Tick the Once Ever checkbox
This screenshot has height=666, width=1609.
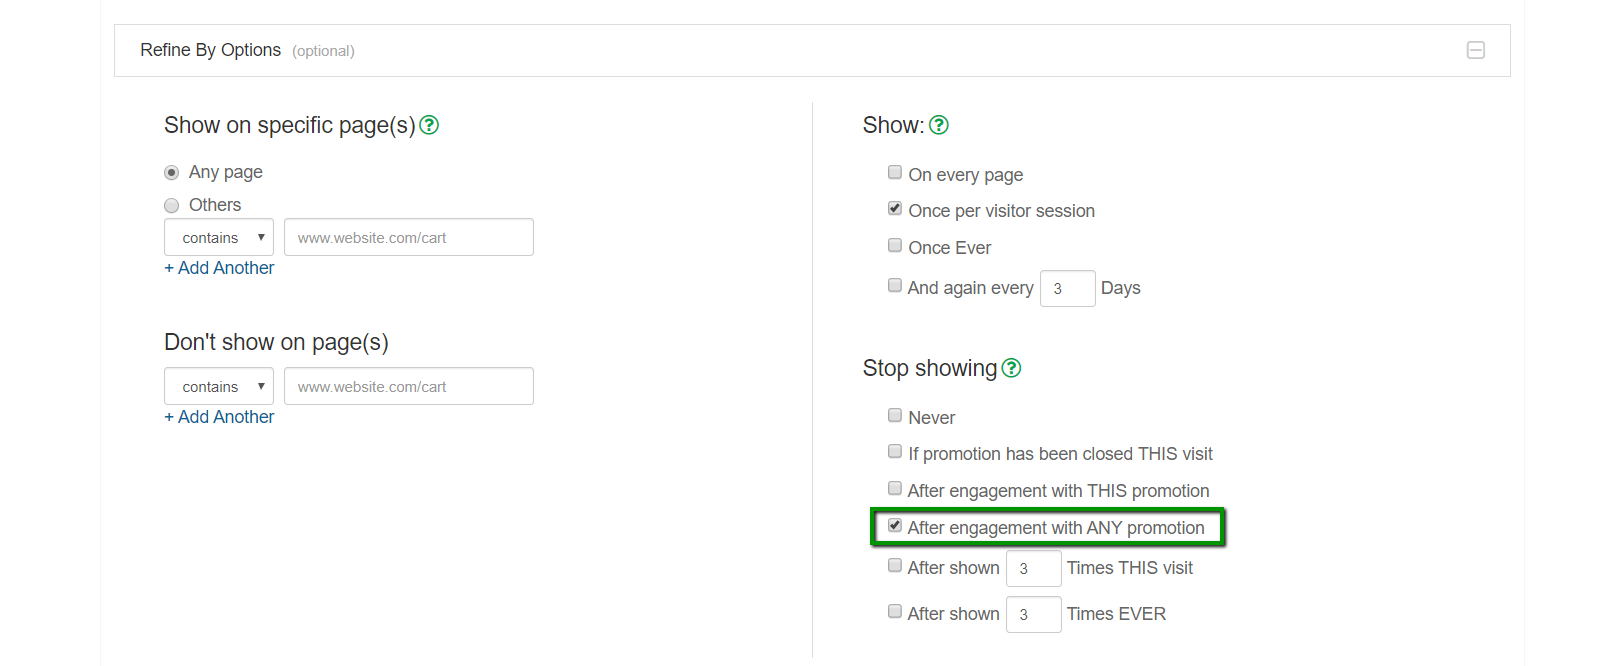[x=895, y=245]
